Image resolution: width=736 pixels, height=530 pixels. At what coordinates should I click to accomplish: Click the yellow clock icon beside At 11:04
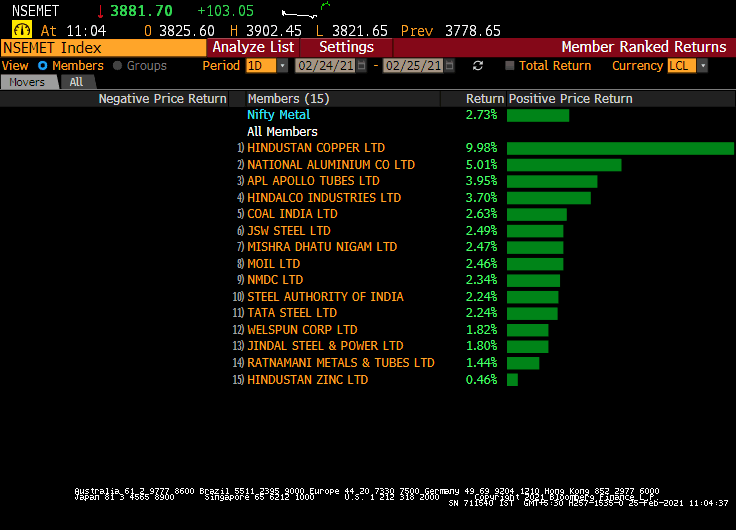coord(21,31)
